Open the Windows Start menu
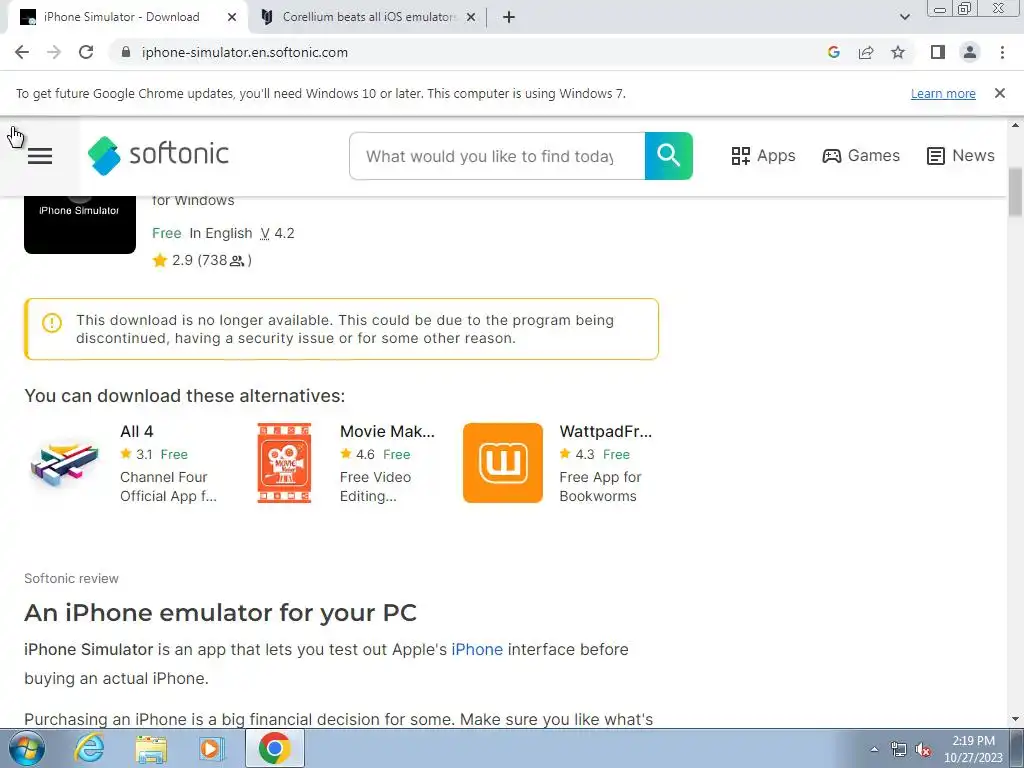 [x=26, y=748]
